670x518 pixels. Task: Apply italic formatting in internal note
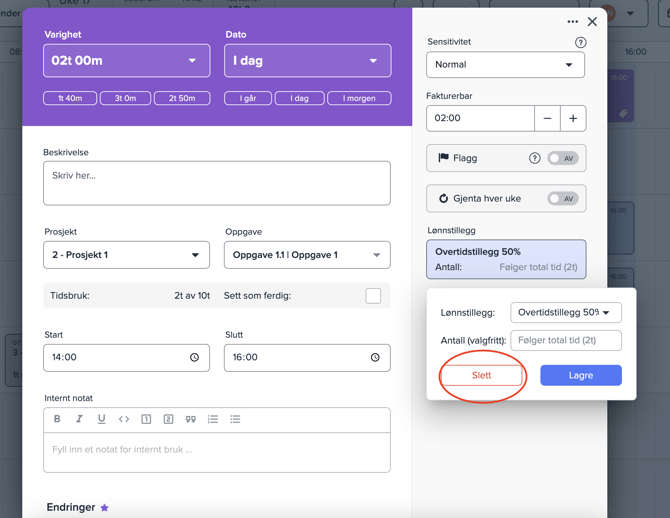(x=79, y=419)
